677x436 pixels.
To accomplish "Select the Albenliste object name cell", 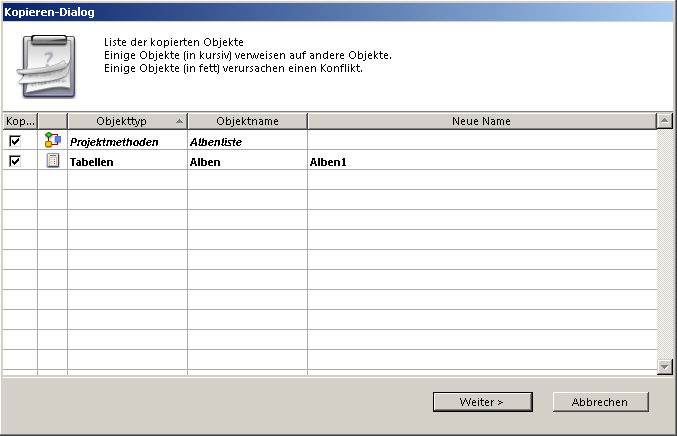I will click(247, 142).
